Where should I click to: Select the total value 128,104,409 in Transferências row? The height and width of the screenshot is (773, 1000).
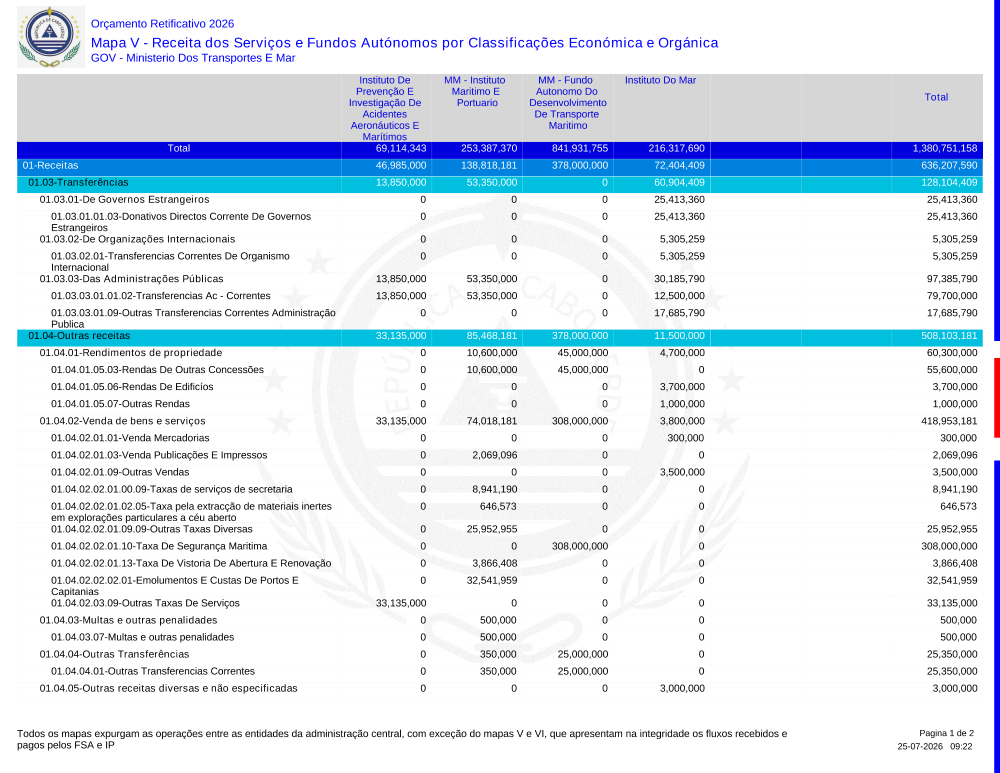pyautogui.click(x=949, y=182)
